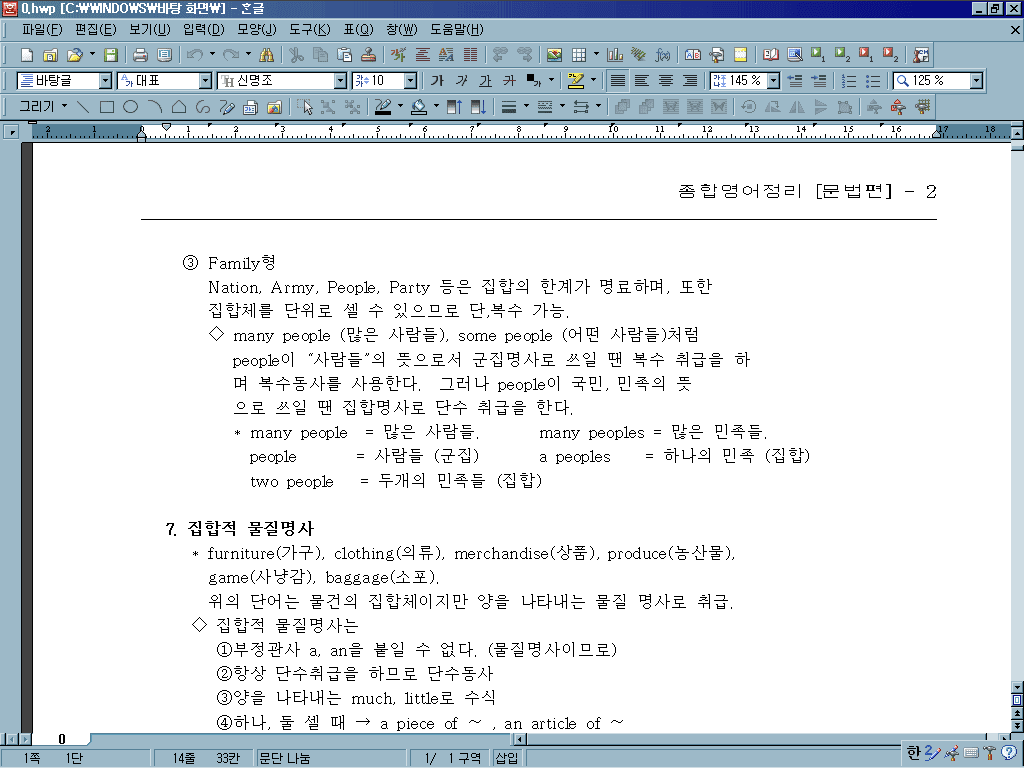Insert a table using the grid icon
The height and width of the screenshot is (768, 1024).
coord(579,55)
